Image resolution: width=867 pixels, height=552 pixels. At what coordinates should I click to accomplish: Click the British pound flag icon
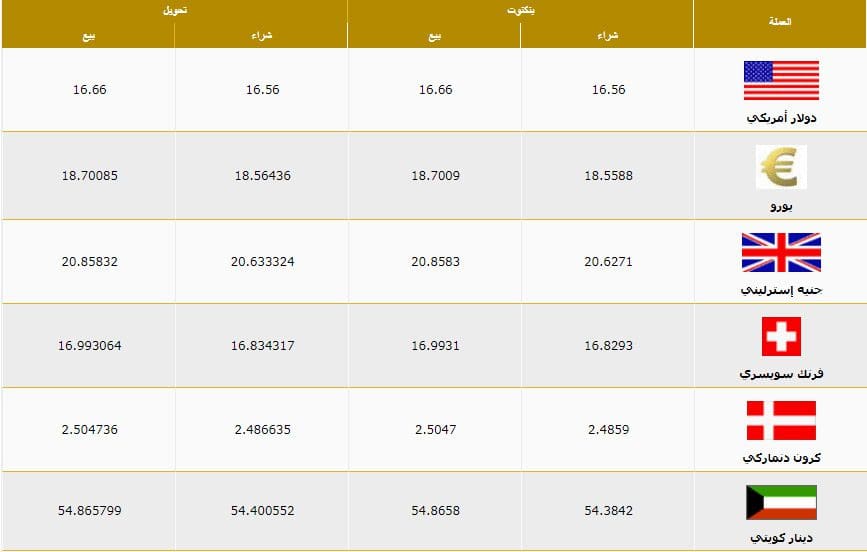click(x=781, y=252)
